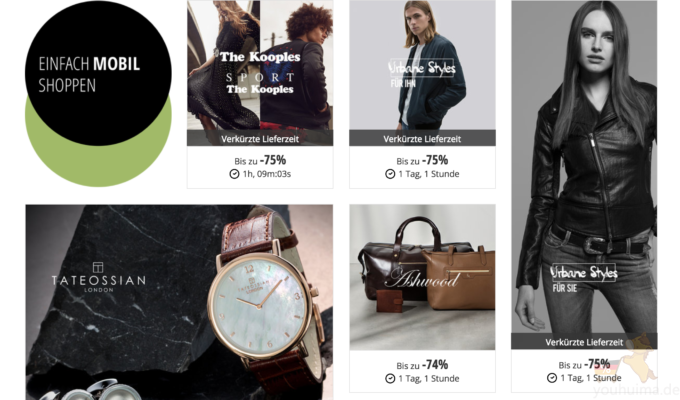Click clock icon under Urbane Styles Für Ihn

point(390,174)
